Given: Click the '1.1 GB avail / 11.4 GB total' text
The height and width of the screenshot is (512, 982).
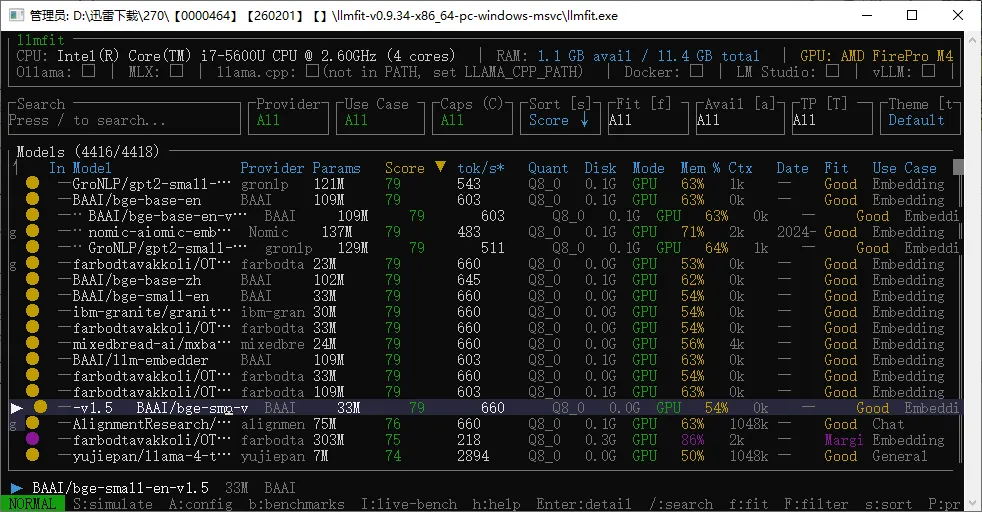Looking at the screenshot, I should point(648,56).
